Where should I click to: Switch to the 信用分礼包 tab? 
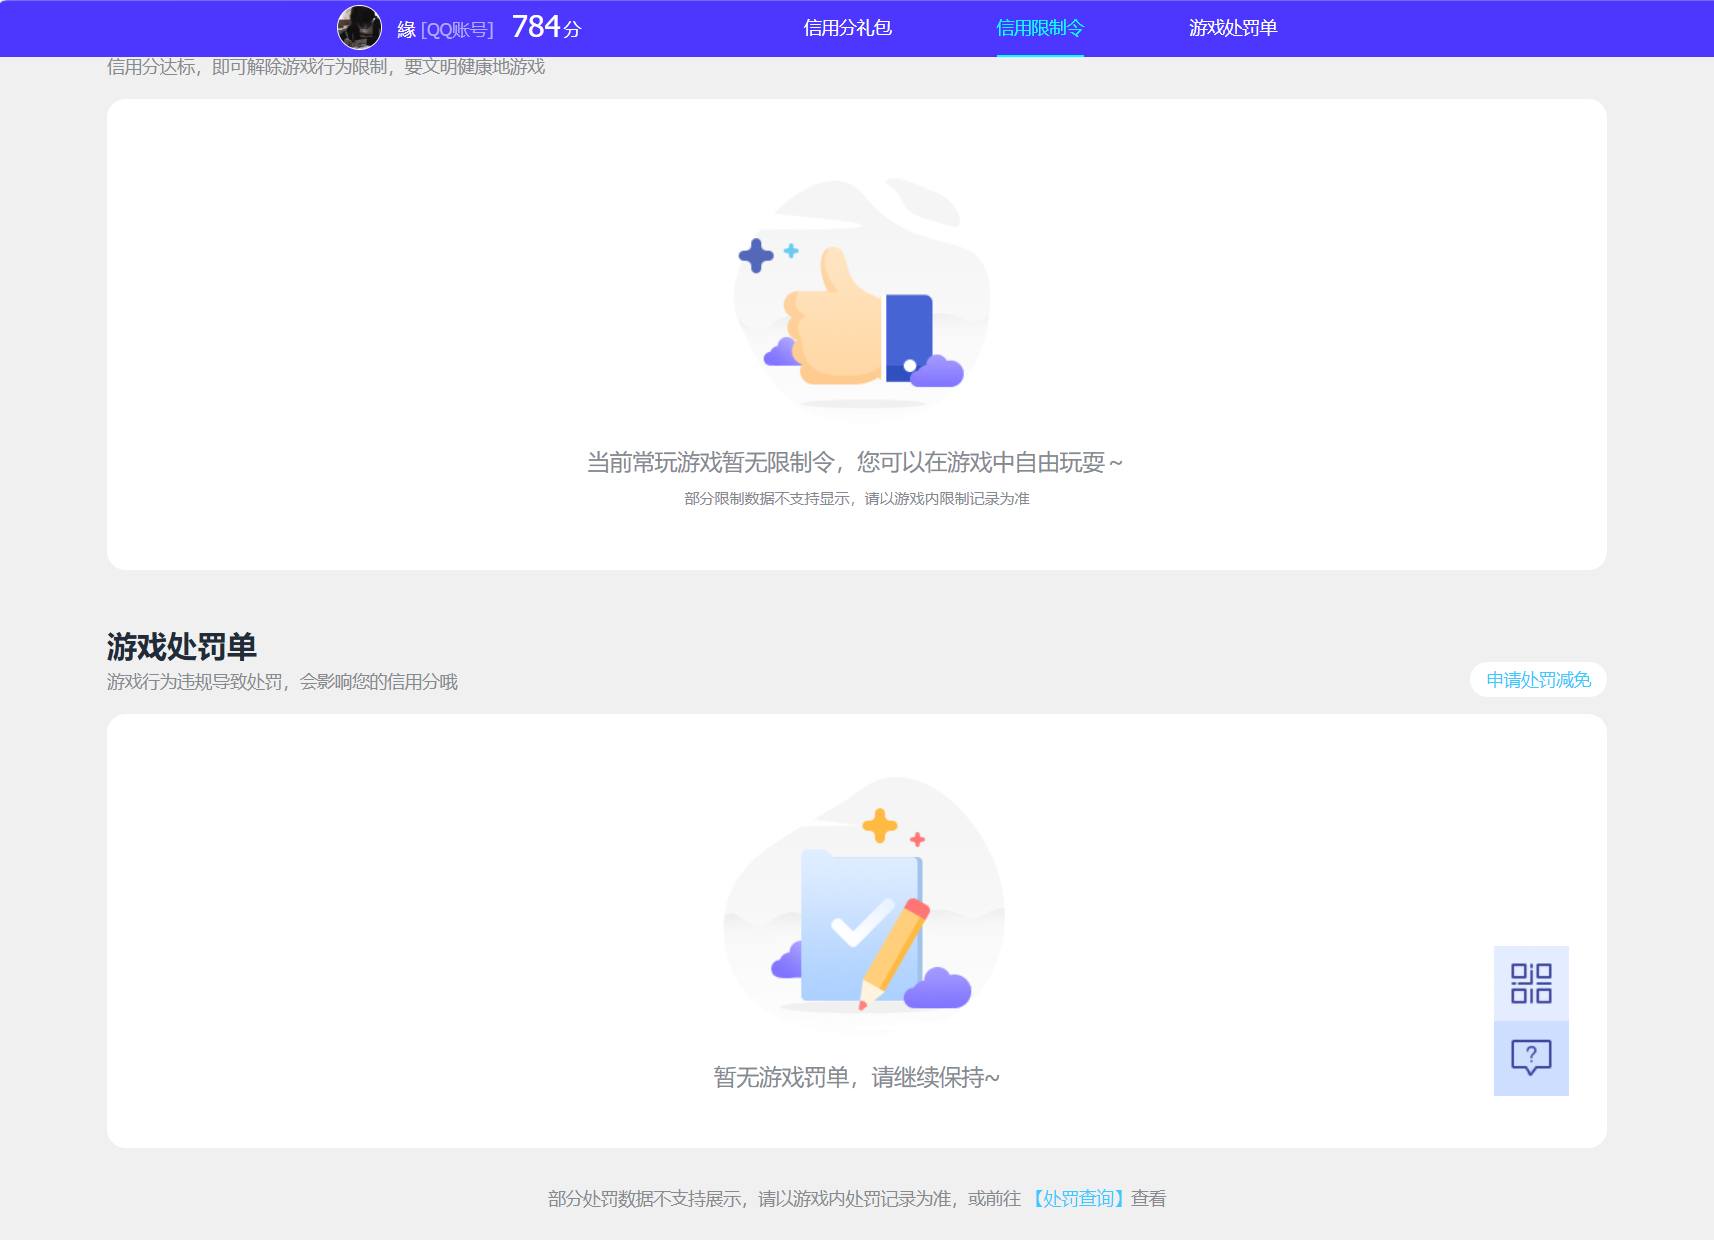[x=848, y=28]
